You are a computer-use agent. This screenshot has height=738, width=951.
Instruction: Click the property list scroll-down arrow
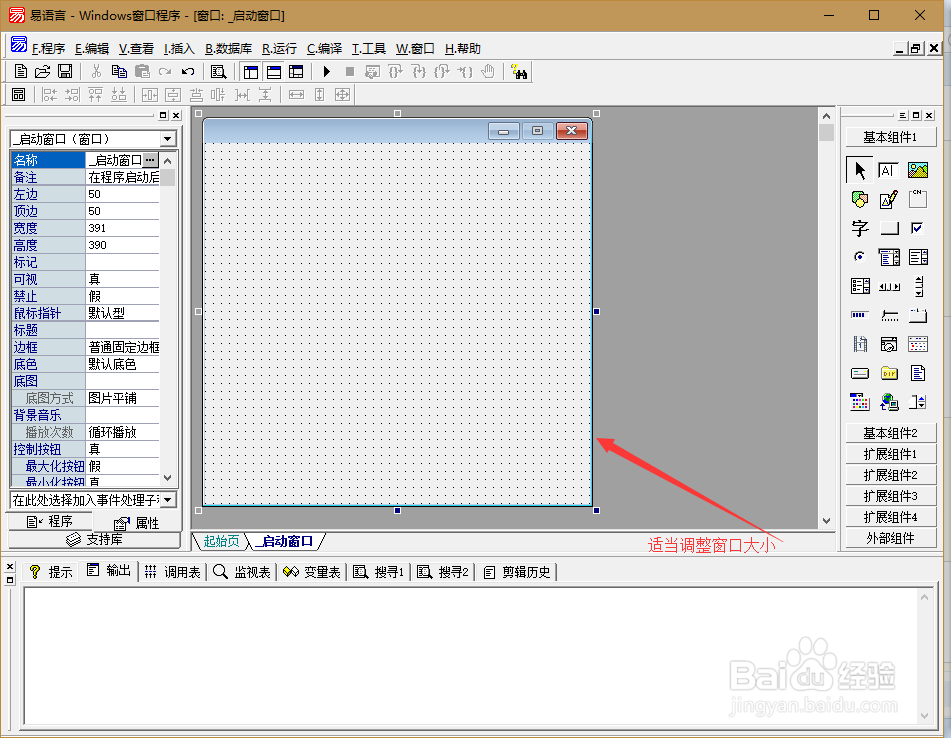click(x=168, y=478)
